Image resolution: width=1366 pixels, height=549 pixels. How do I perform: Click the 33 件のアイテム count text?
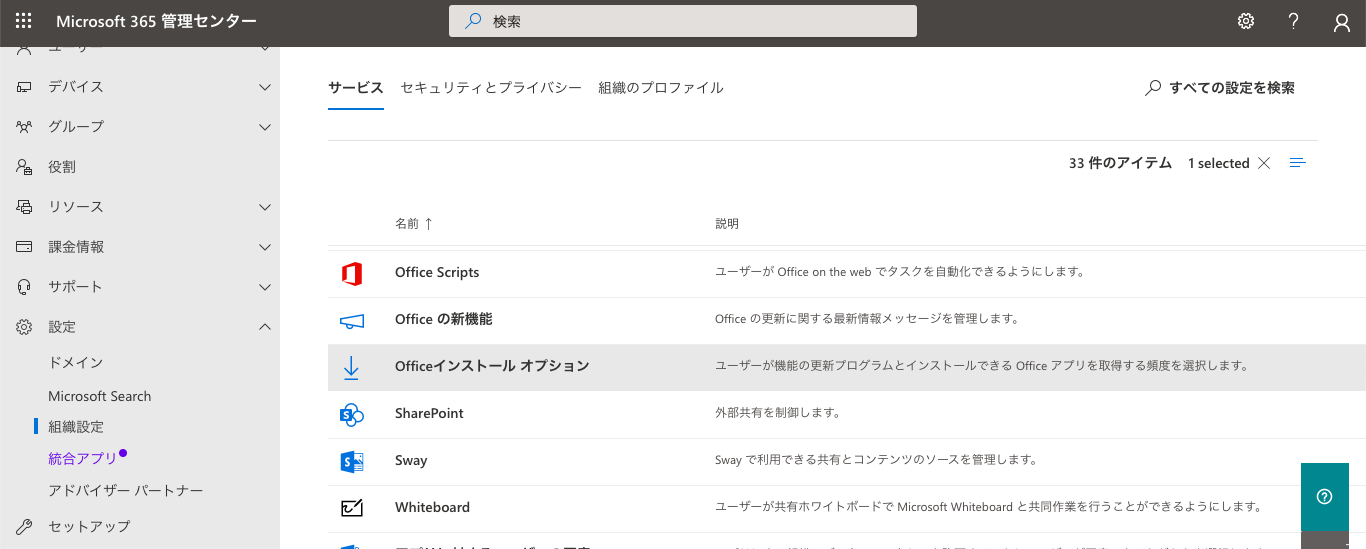(x=1120, y=163)
